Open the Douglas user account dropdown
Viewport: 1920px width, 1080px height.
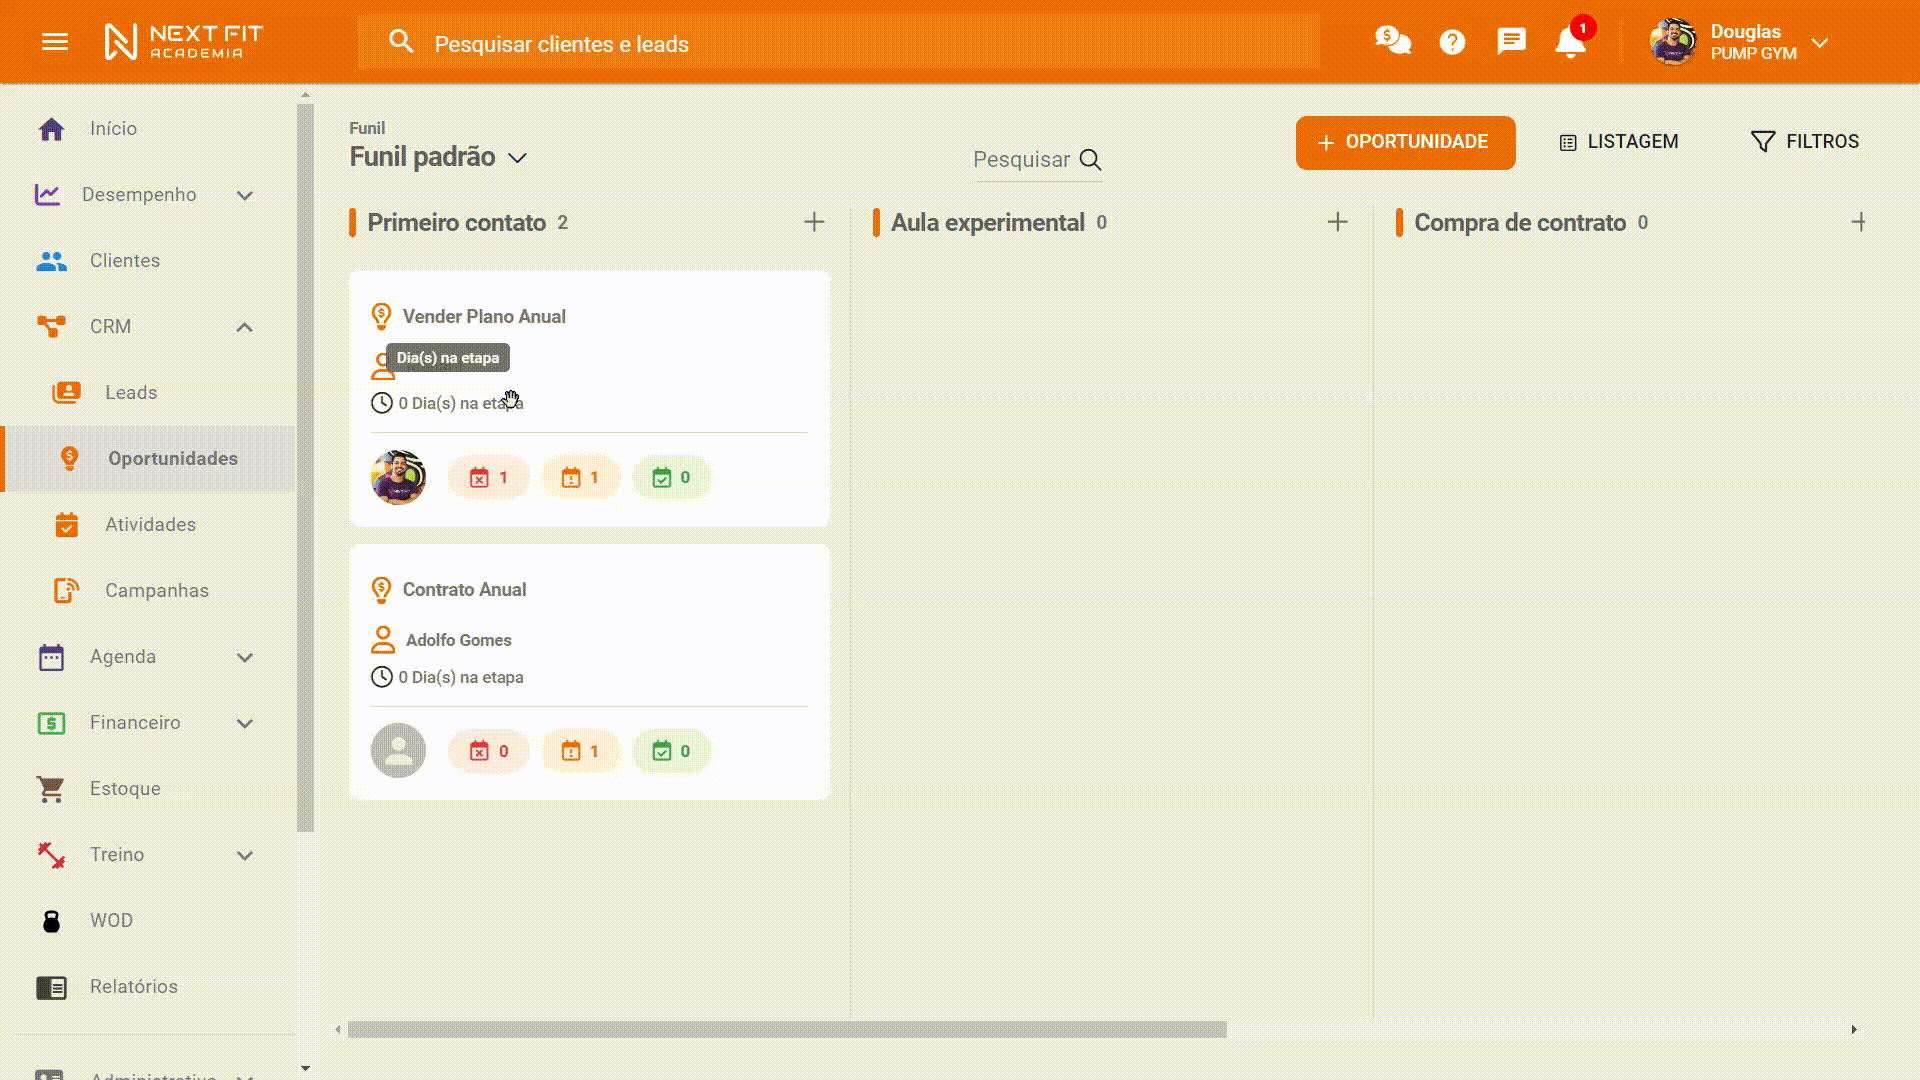(1819, 43)
